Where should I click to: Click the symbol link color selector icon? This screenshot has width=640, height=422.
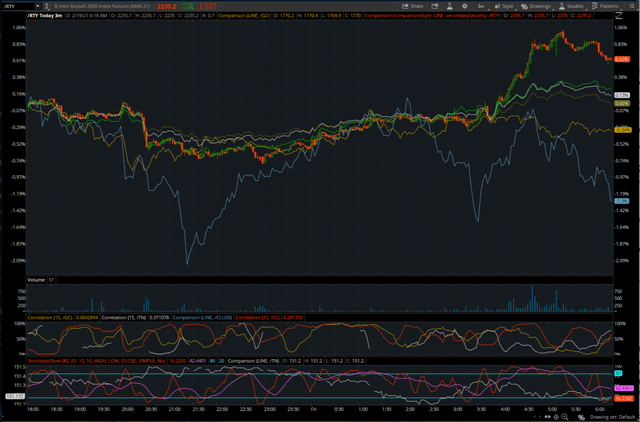click(x=47, y=6)
